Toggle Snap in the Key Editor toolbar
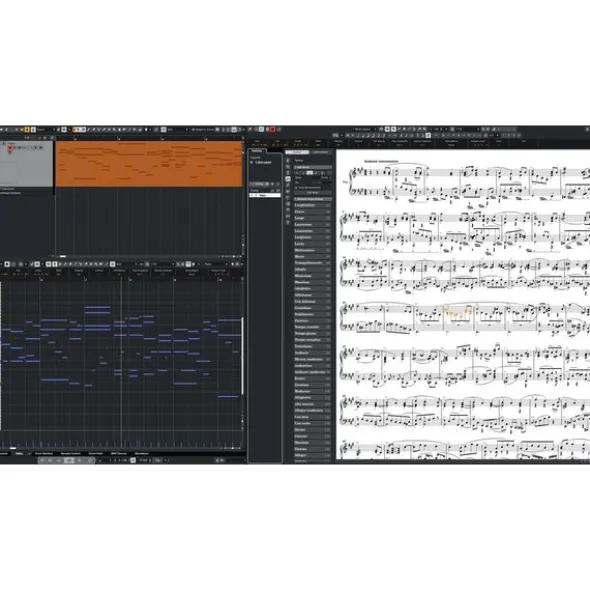The image size is (590, 591). (x=112, y=264)
